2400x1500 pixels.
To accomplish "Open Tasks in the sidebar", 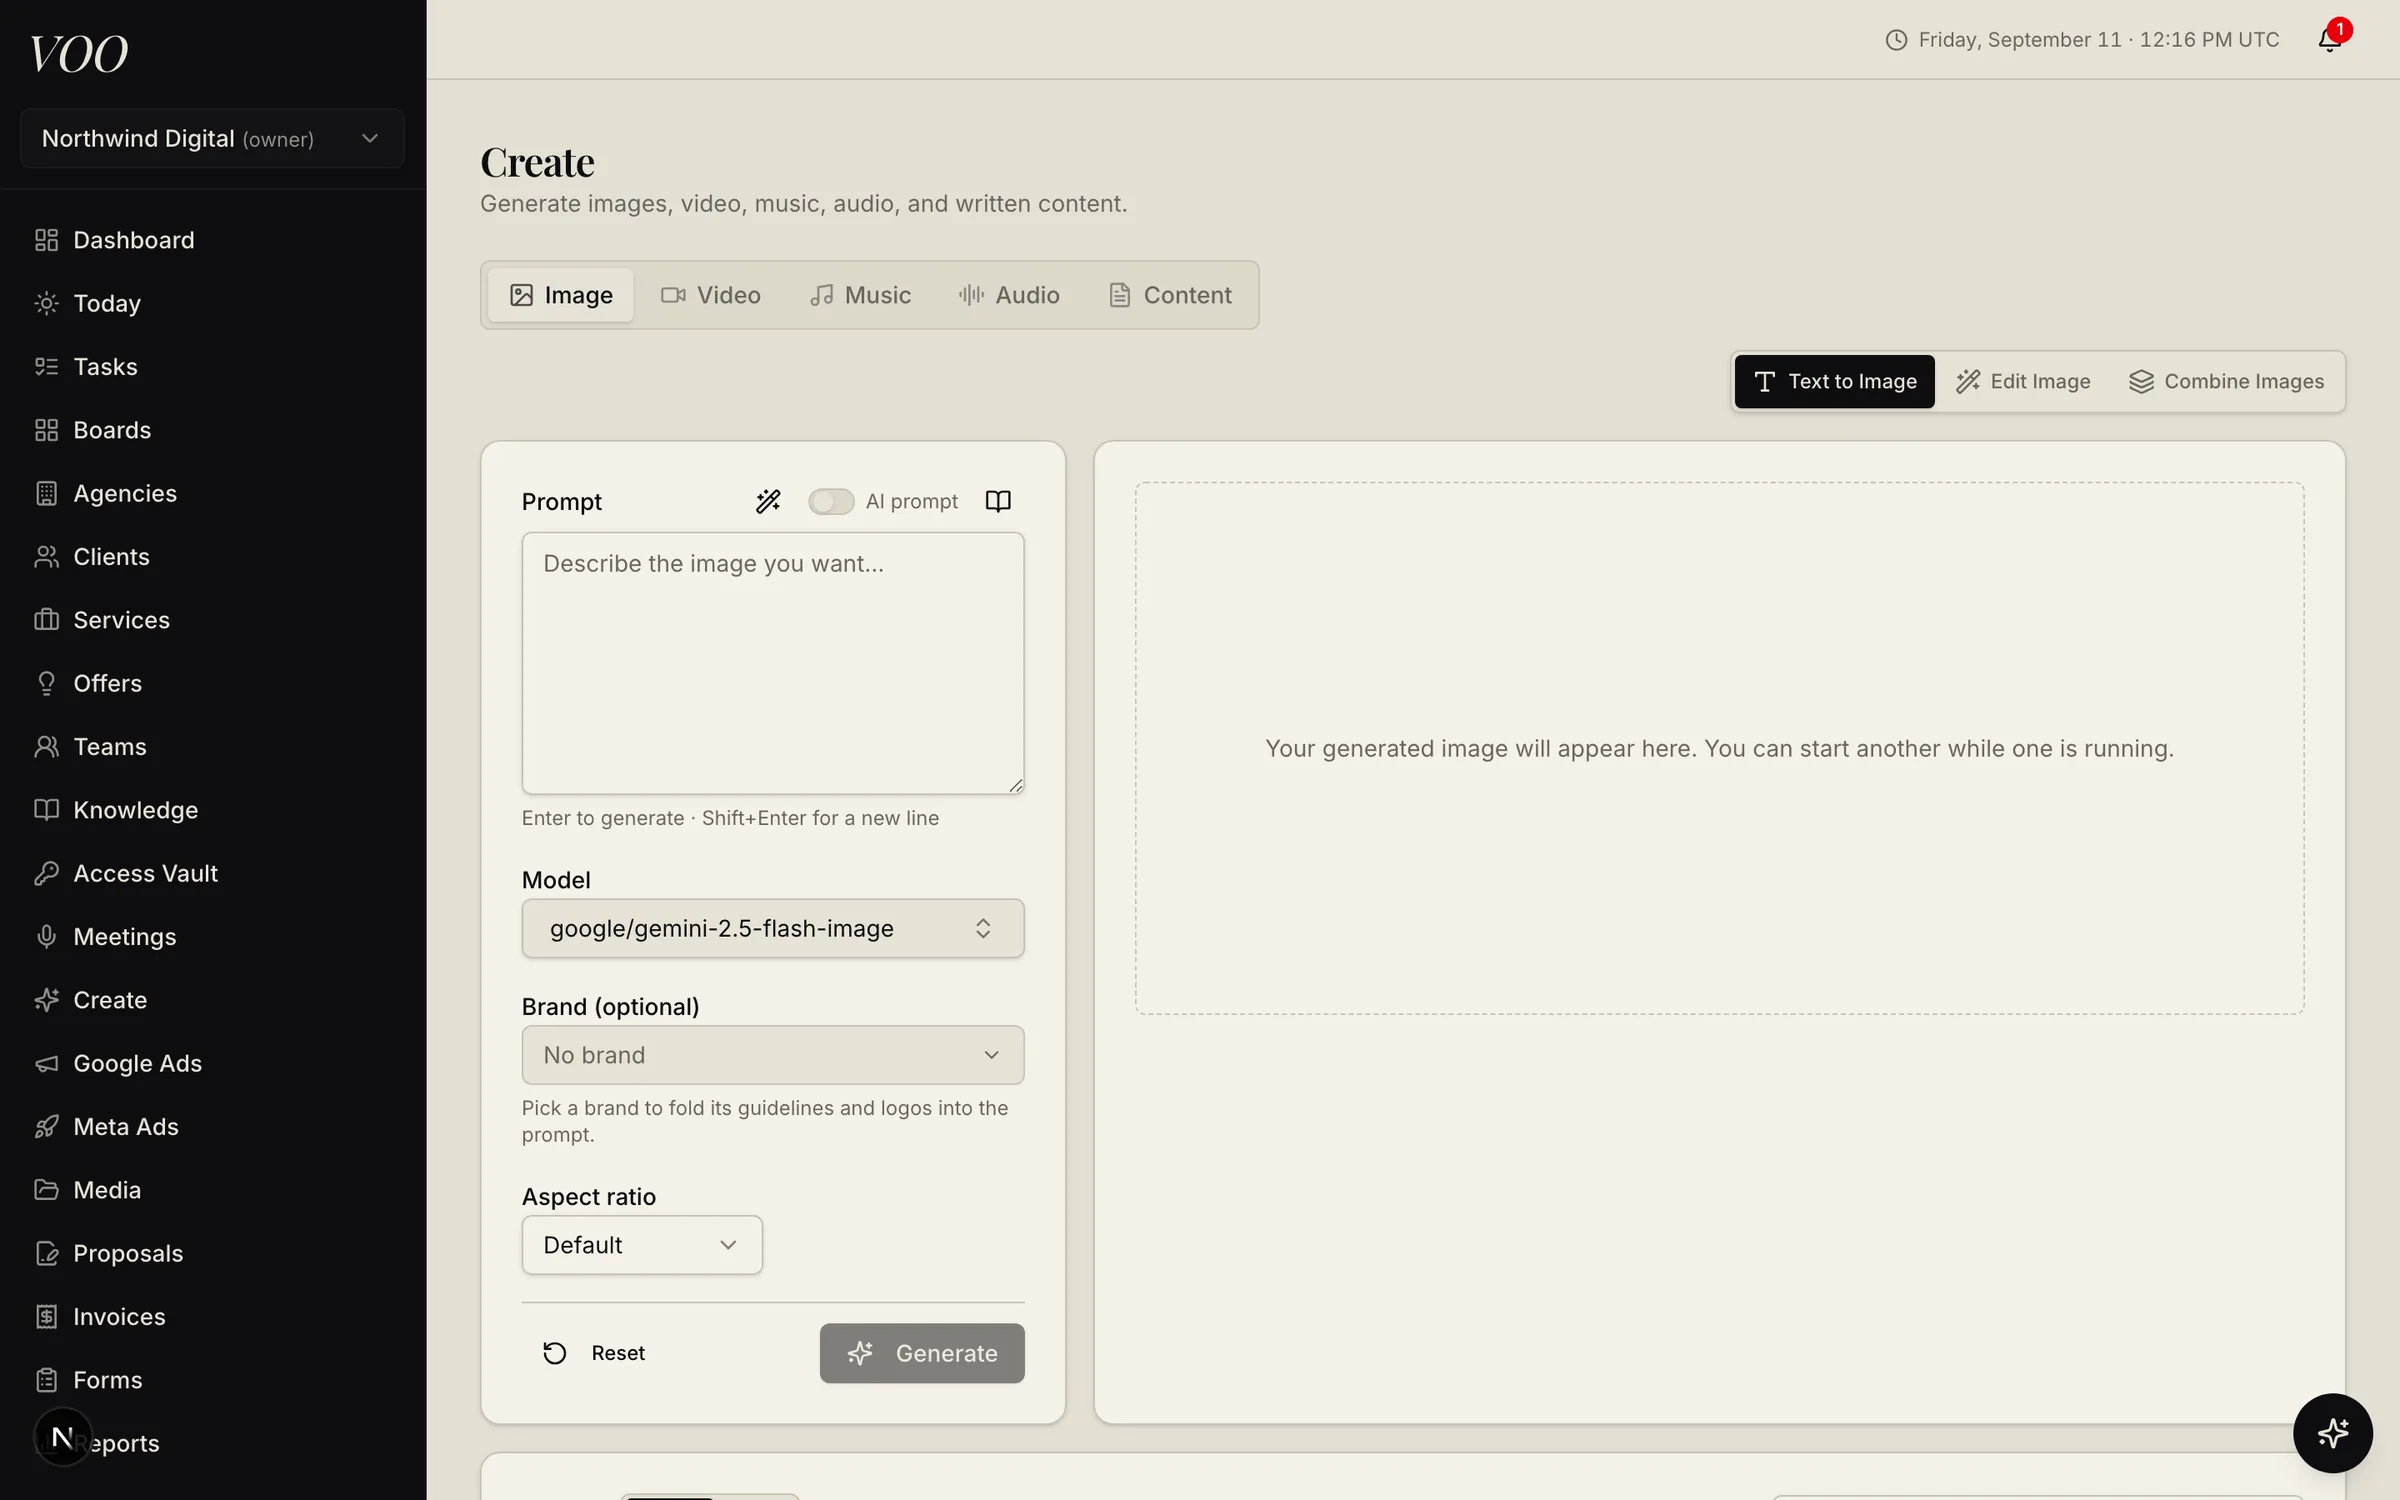I will [213, 366].
